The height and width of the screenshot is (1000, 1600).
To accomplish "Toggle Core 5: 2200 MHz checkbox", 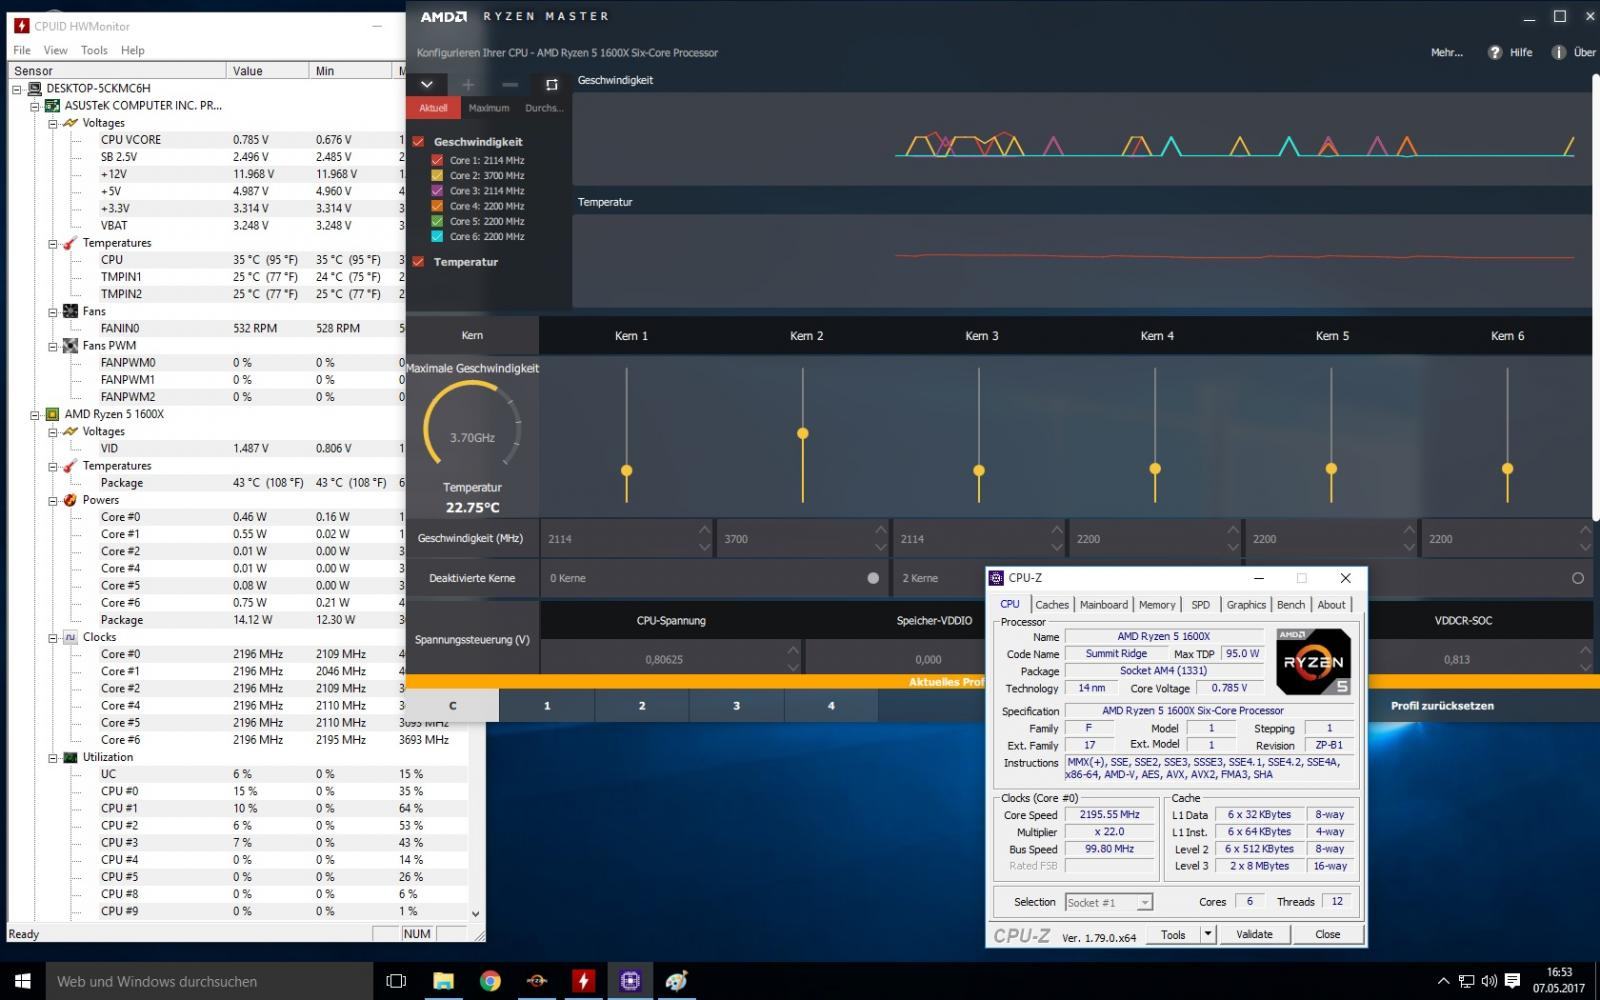I will click(x=437, y=221).
